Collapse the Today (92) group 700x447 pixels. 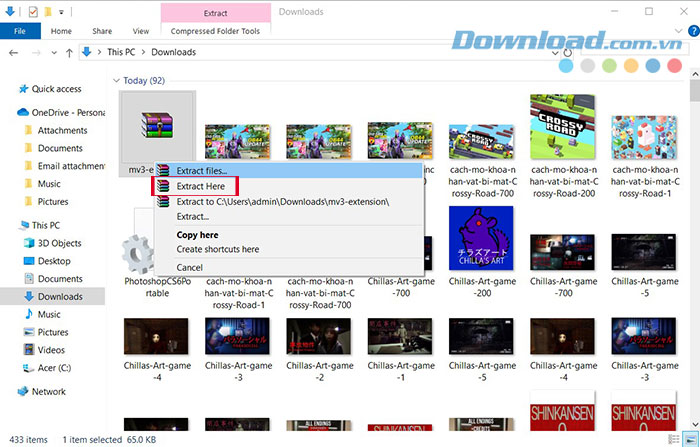pos(117,80)
